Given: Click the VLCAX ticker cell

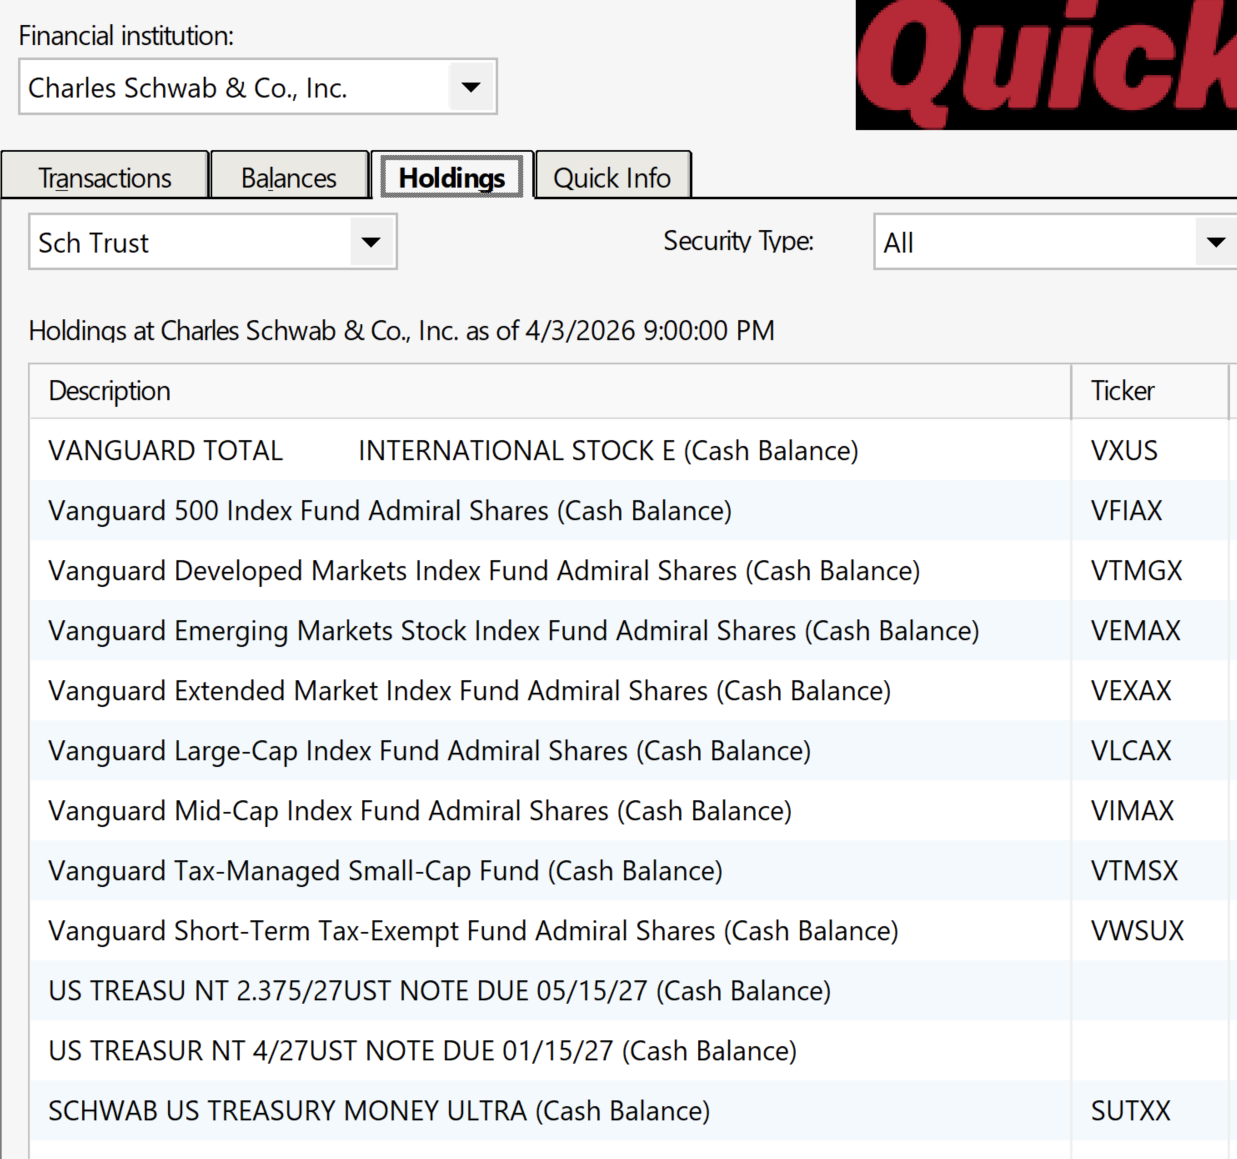Looking at the screenshot, I should click(1150, 750).
